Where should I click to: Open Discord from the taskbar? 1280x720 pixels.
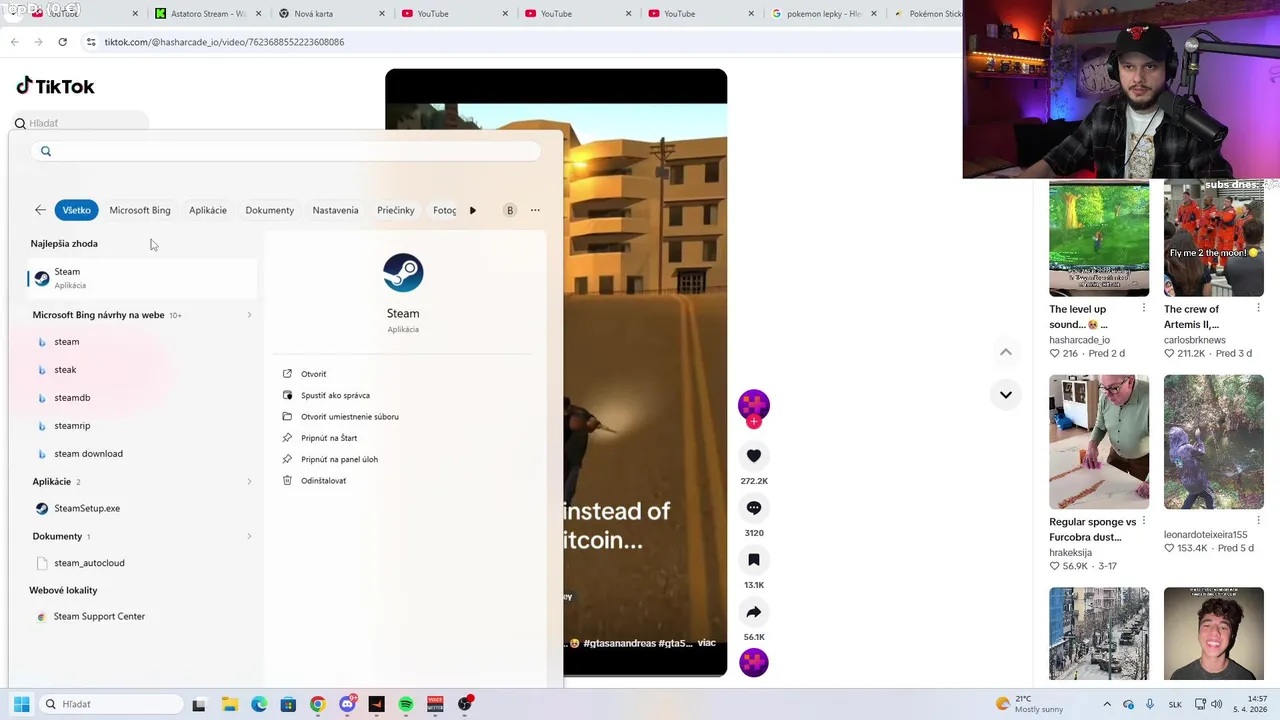tap(347, 704)
